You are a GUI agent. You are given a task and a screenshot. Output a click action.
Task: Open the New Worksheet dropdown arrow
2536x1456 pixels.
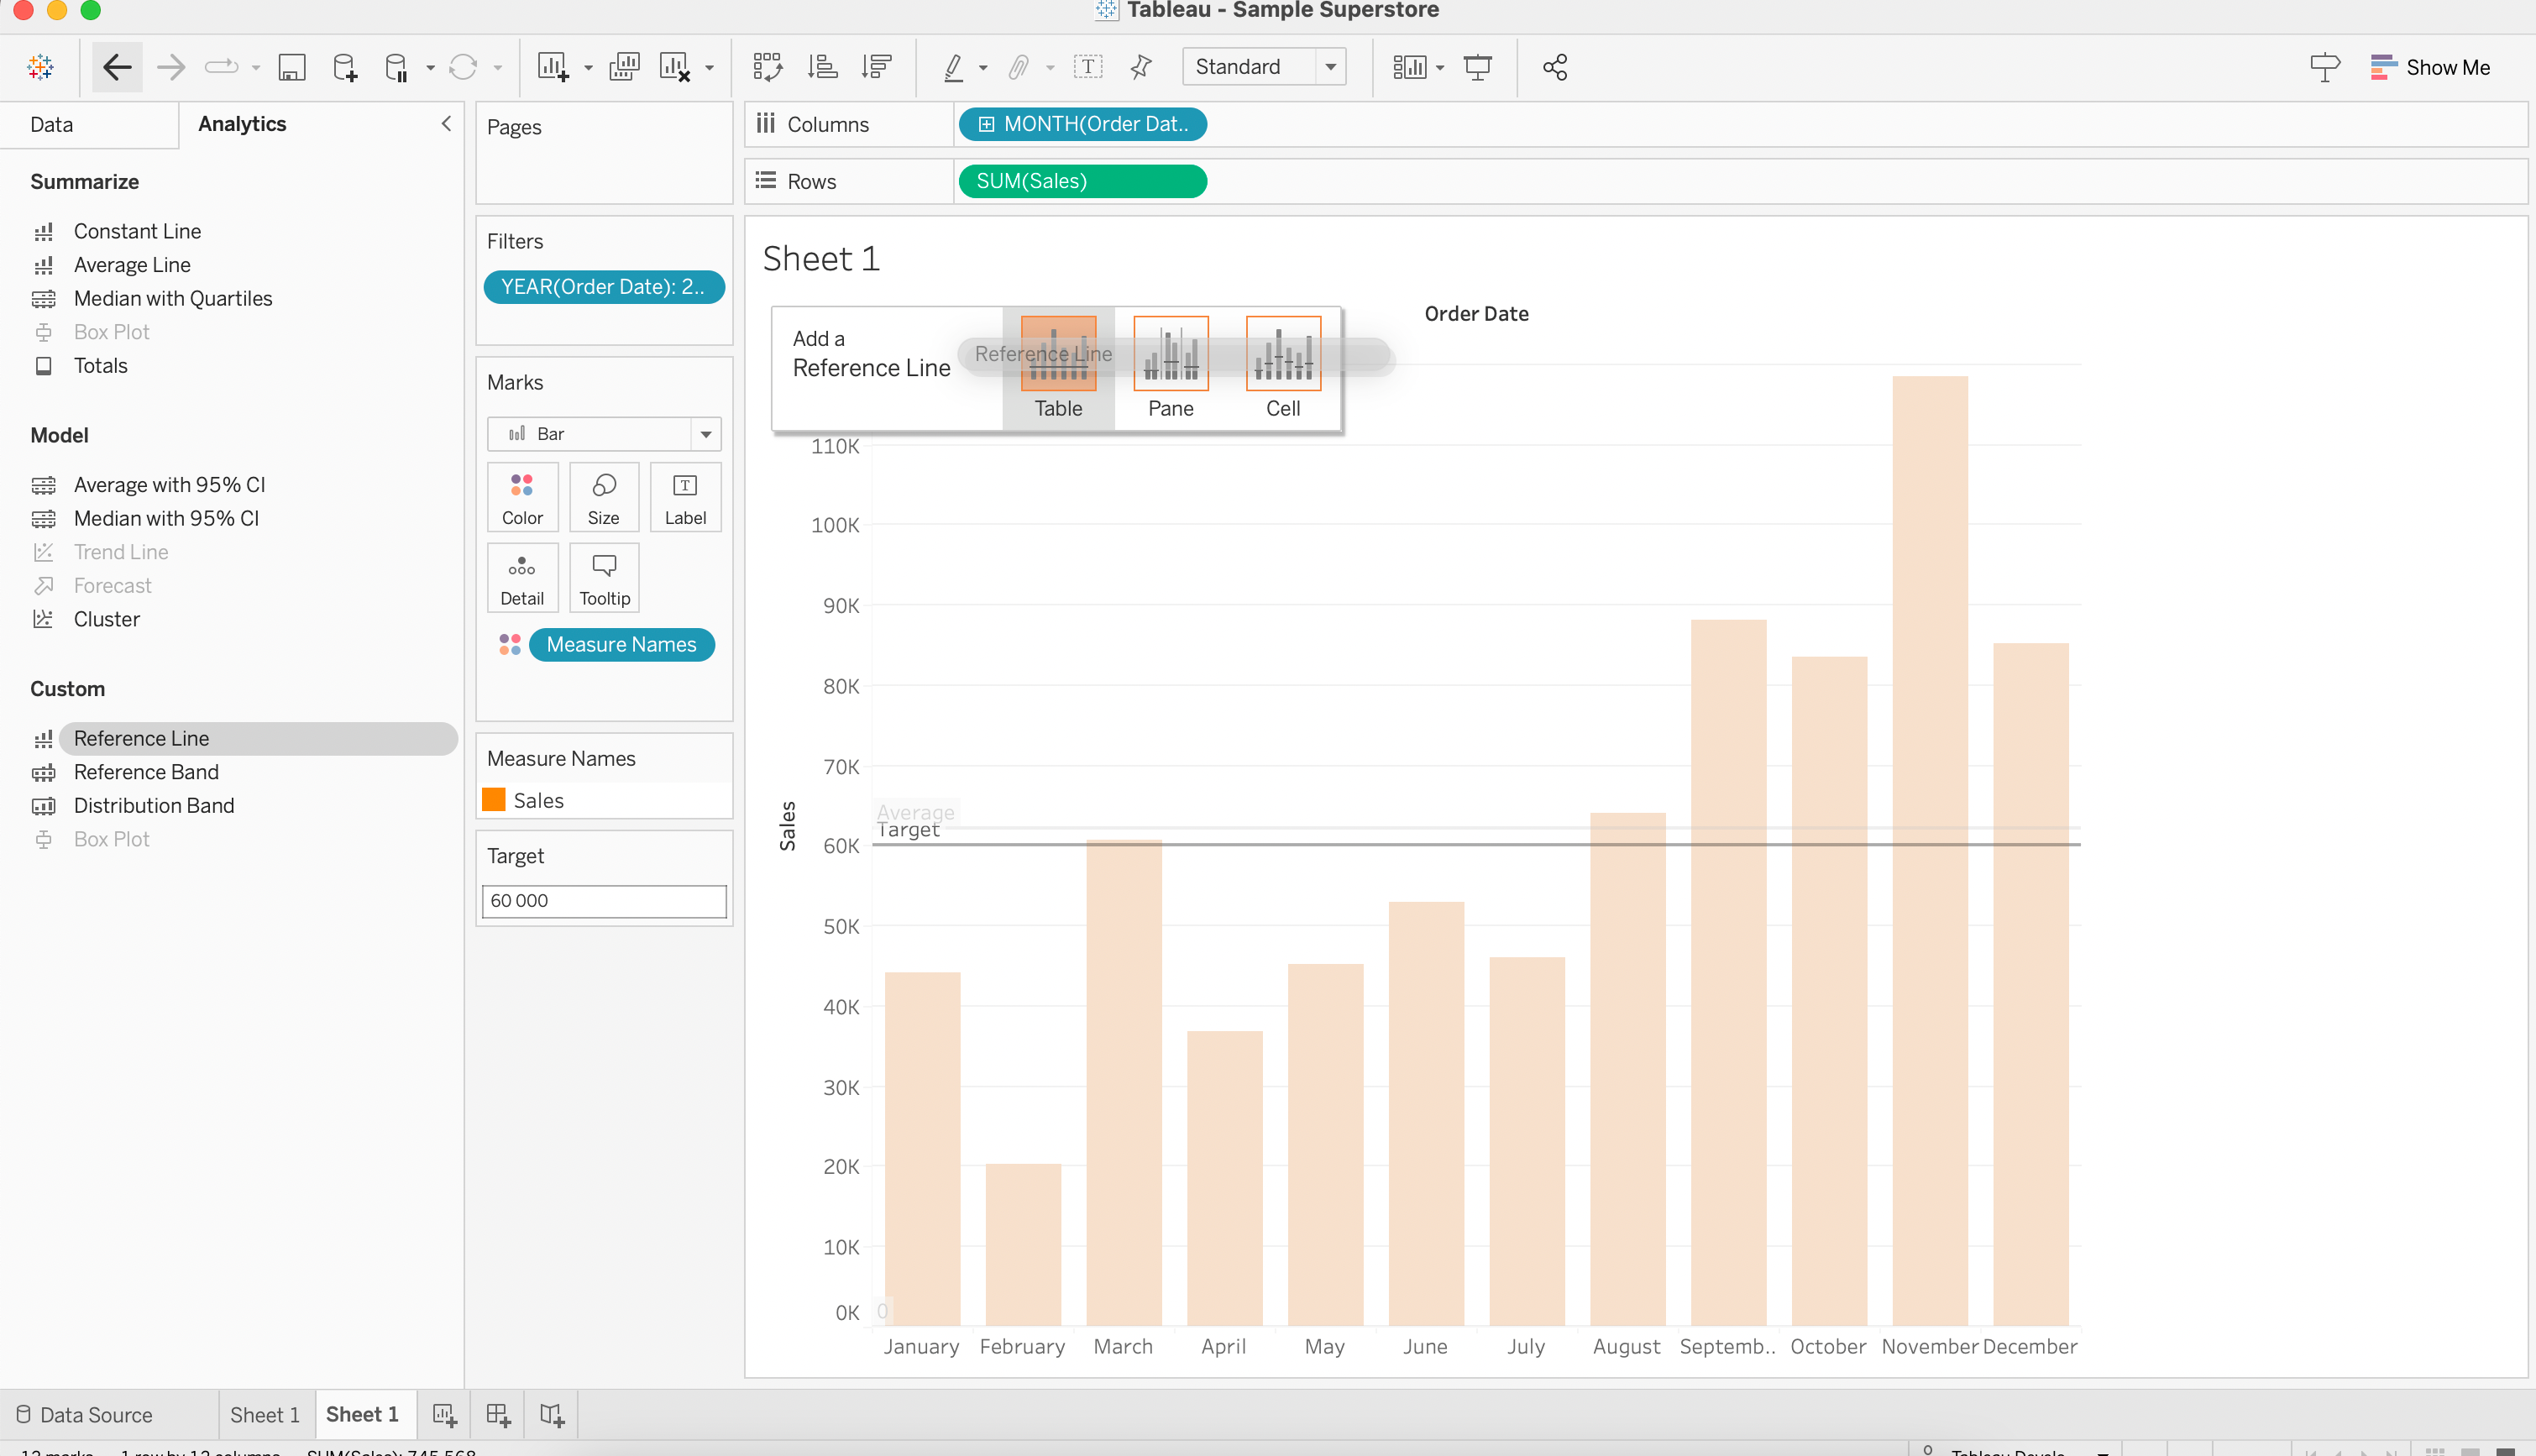(x=588, y=68)
